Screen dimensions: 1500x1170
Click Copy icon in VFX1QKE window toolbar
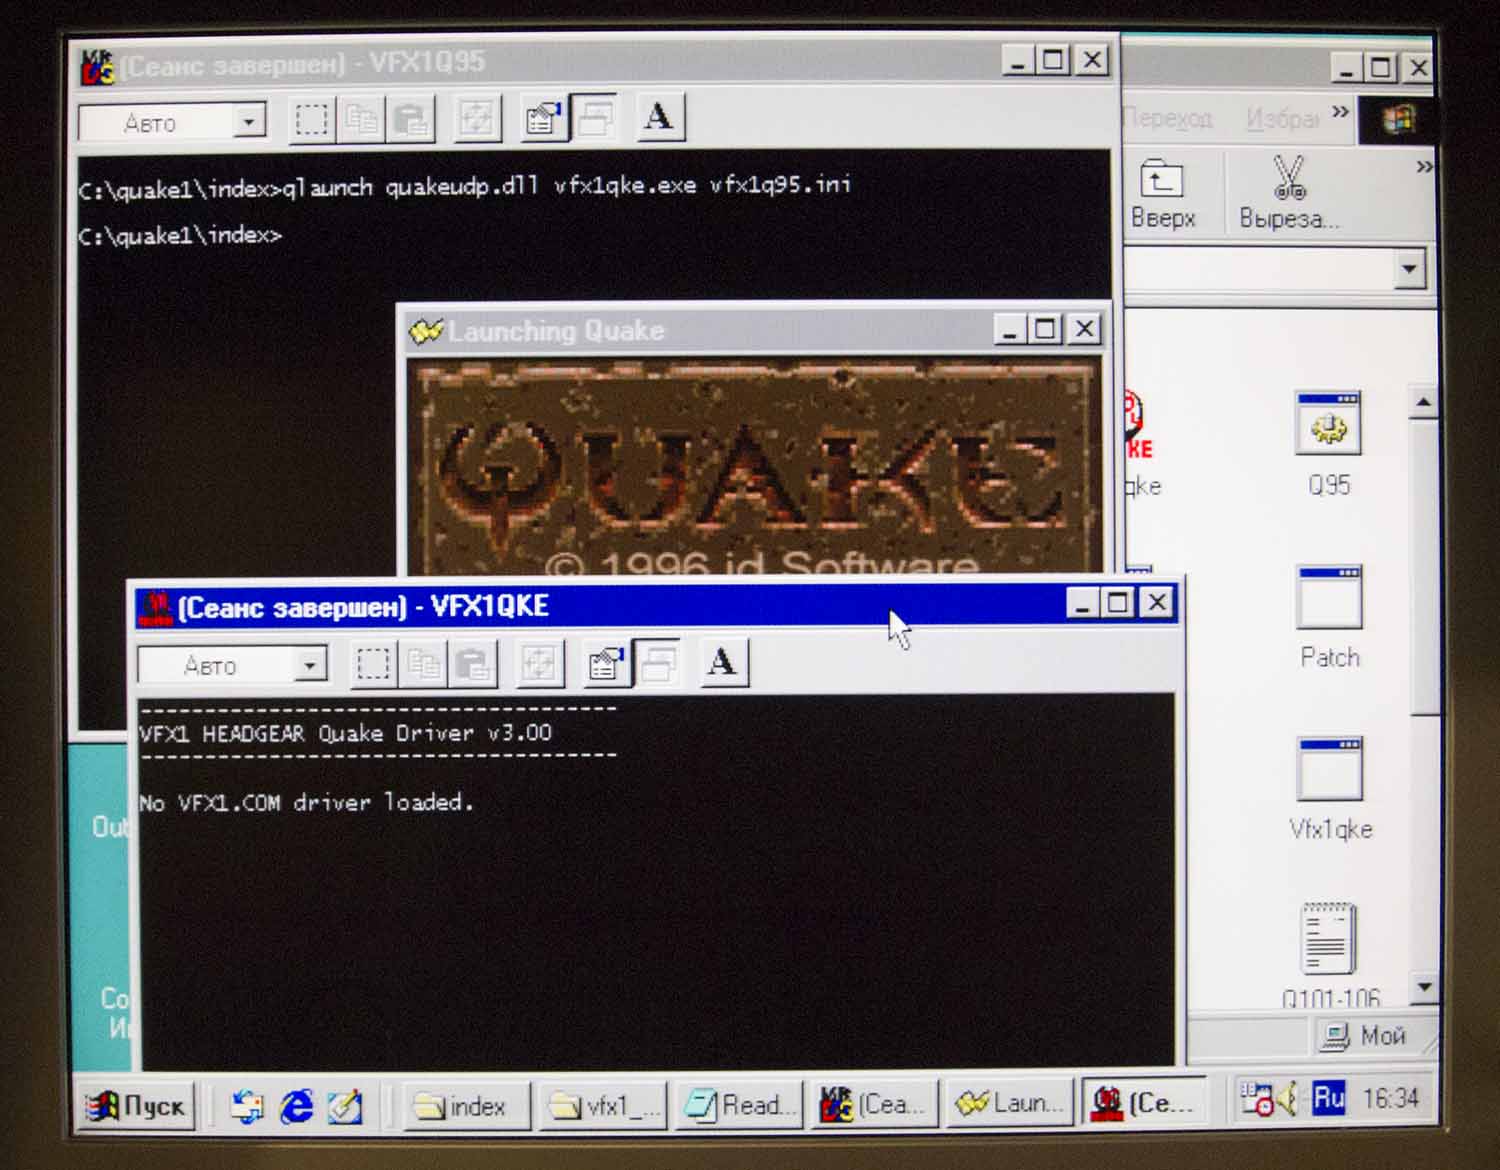(x=423, y=664)
